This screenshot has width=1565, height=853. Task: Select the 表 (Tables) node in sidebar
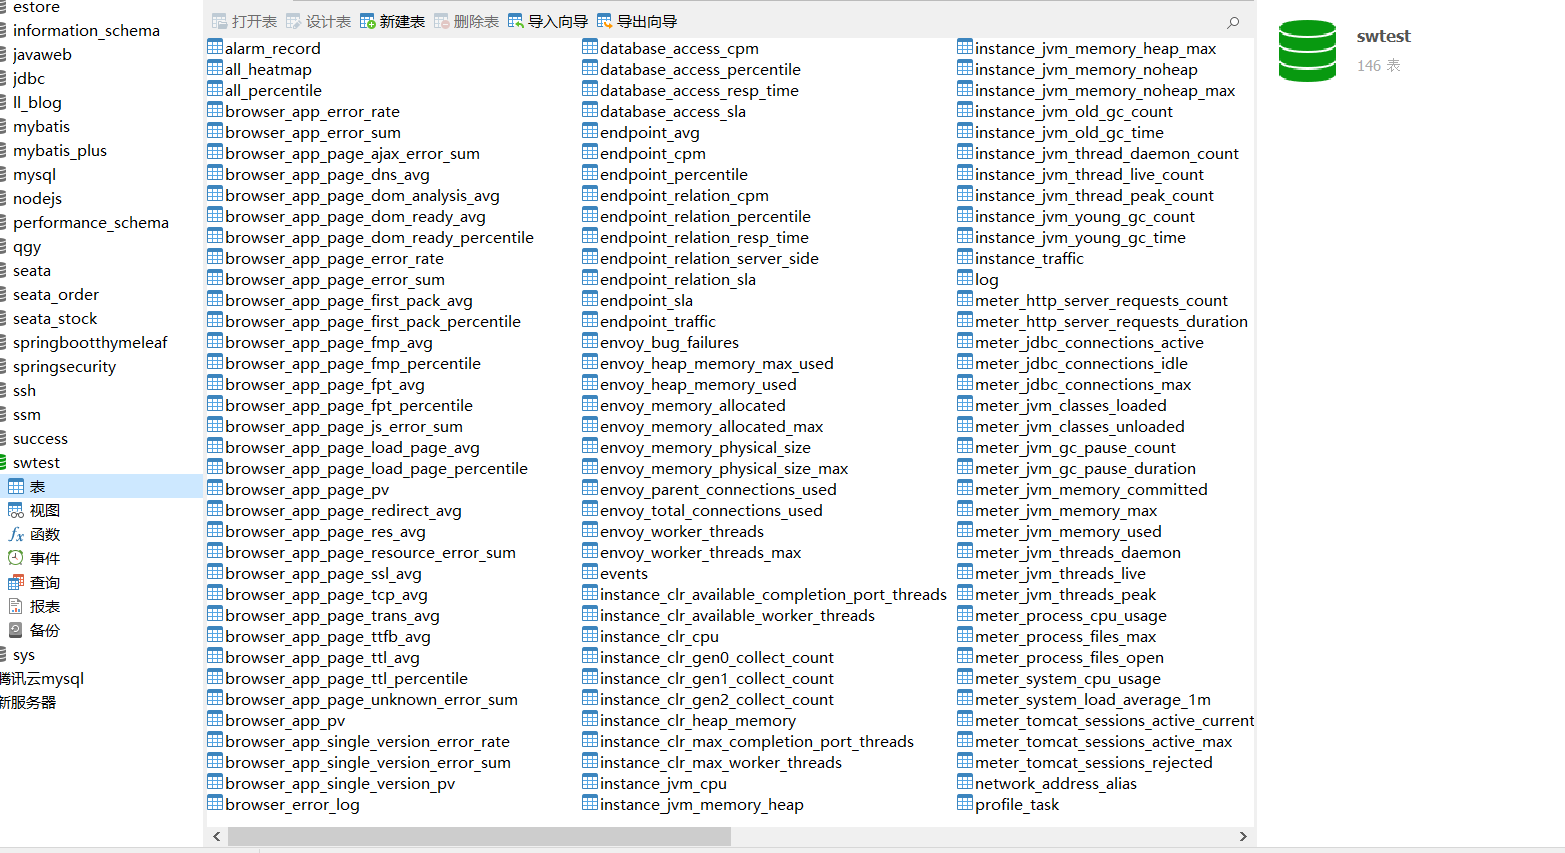pyautogui.click(x=100, y=486)
